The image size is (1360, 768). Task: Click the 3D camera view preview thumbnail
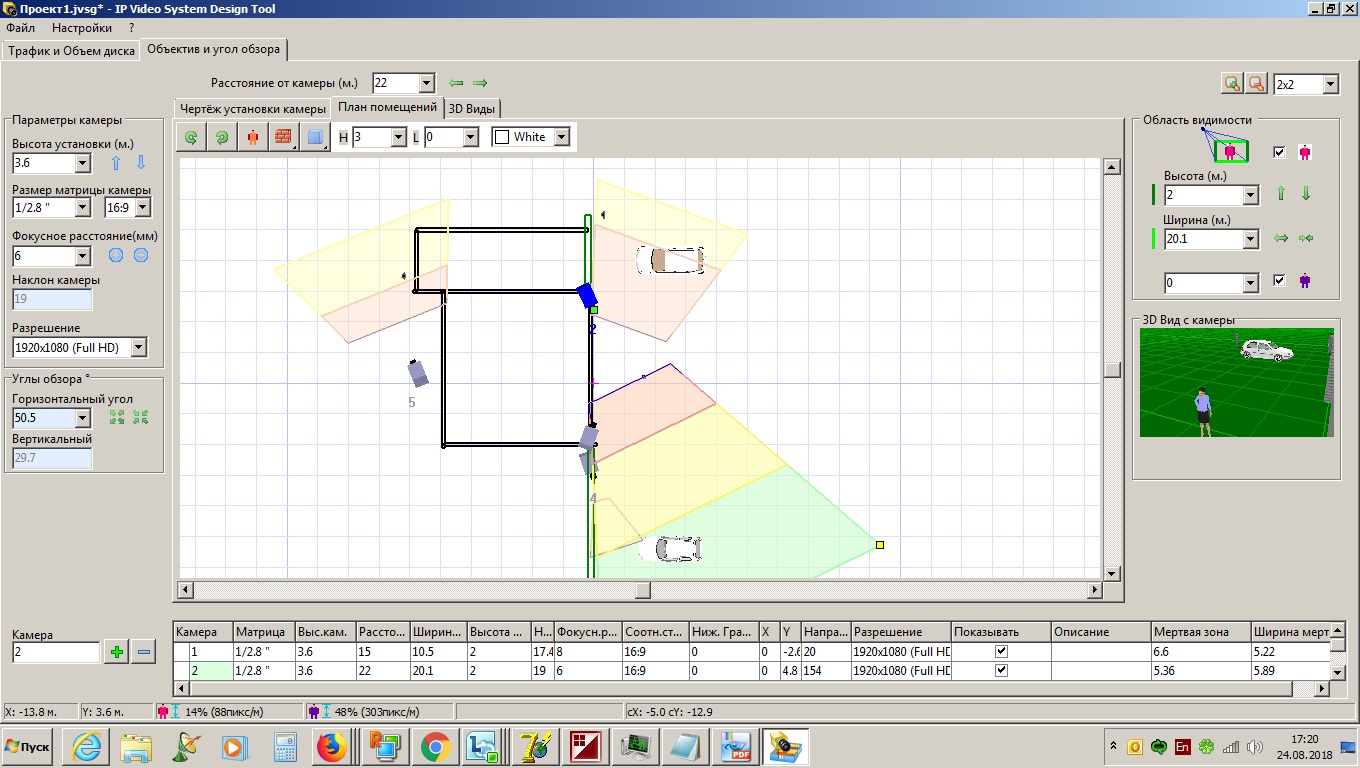pos(1236,382)
